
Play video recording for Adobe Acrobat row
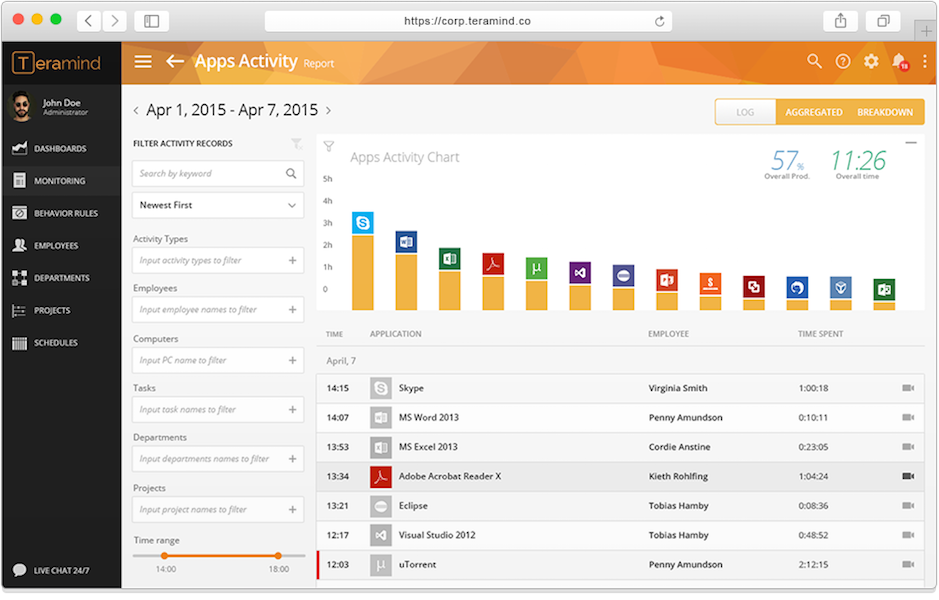tap(908, 476)
